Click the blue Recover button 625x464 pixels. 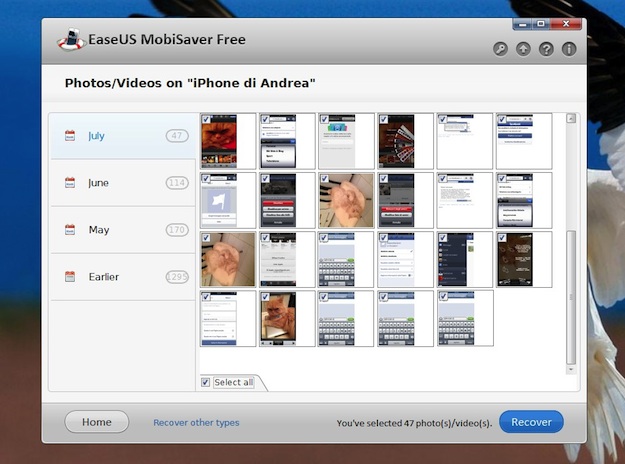click(531, 422)
